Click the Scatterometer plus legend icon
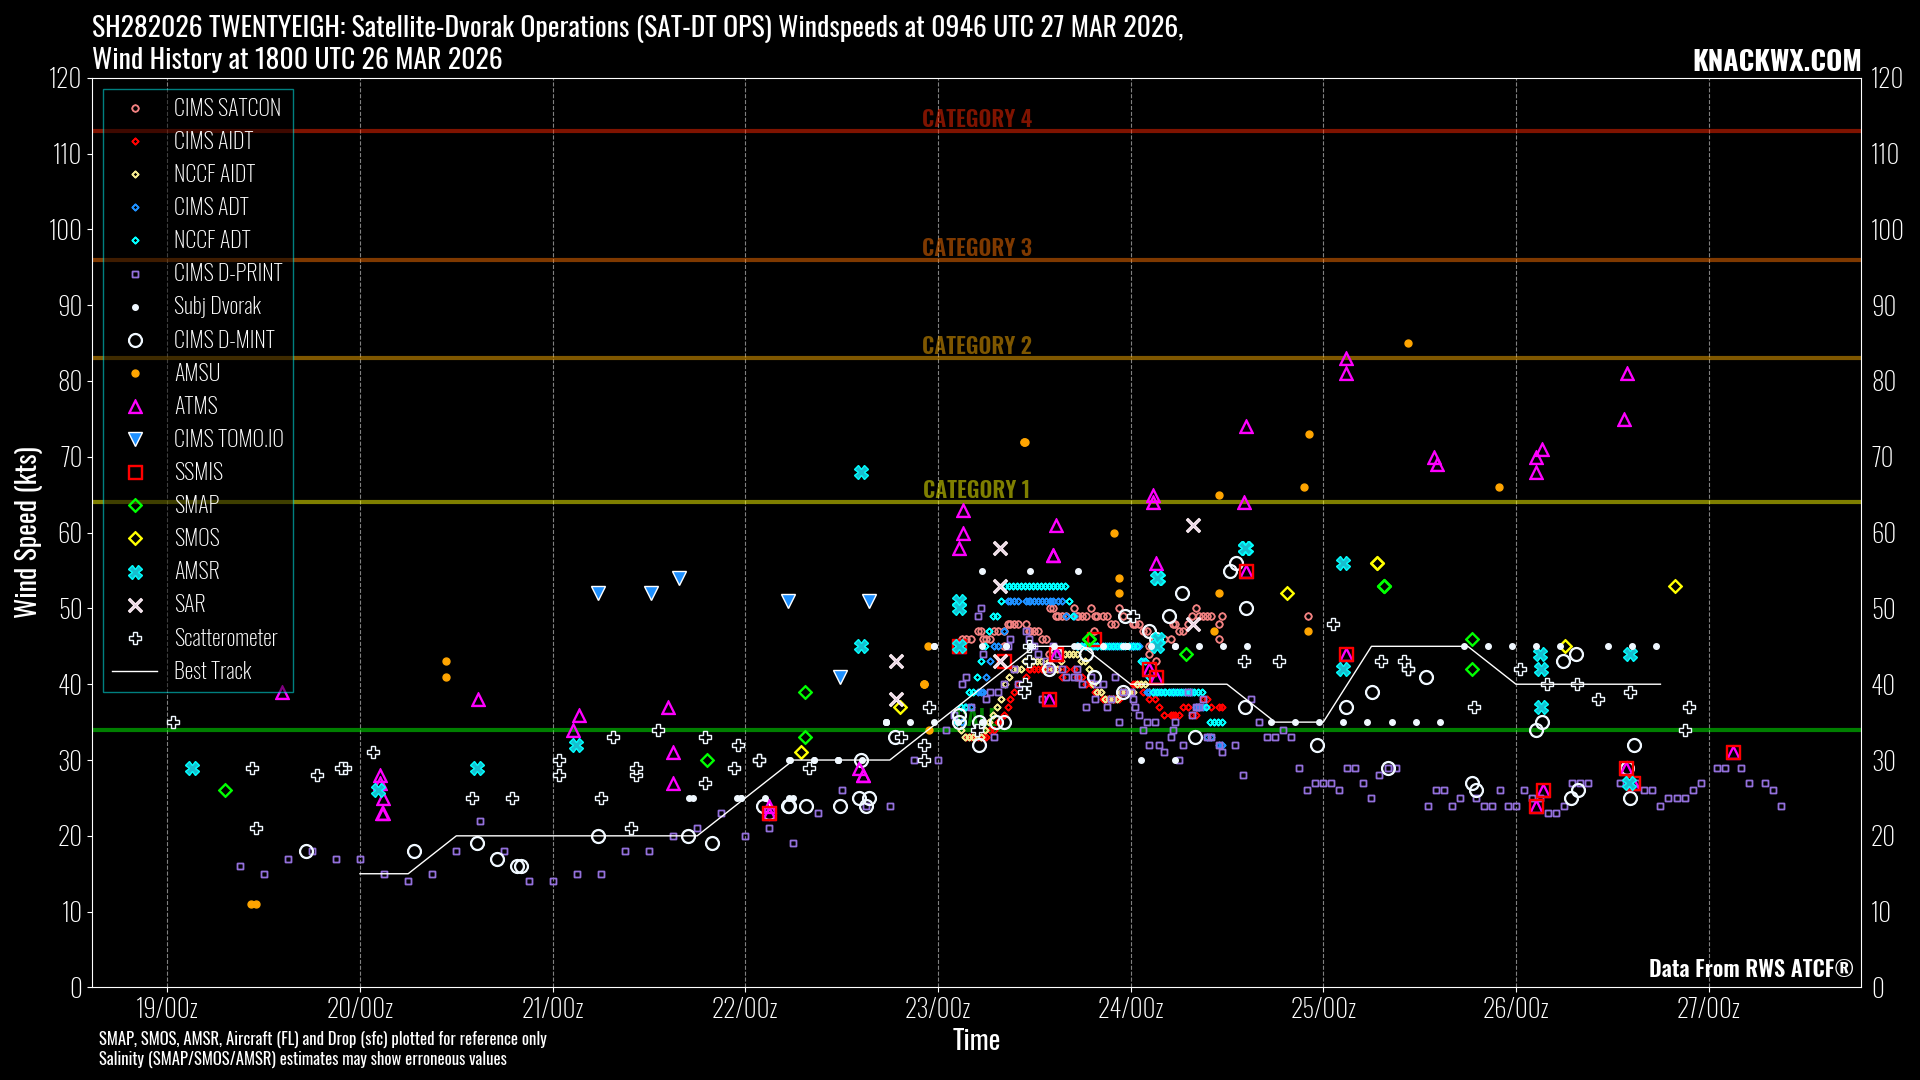Screen dimensions: 1920x1080 pos(135,638)
